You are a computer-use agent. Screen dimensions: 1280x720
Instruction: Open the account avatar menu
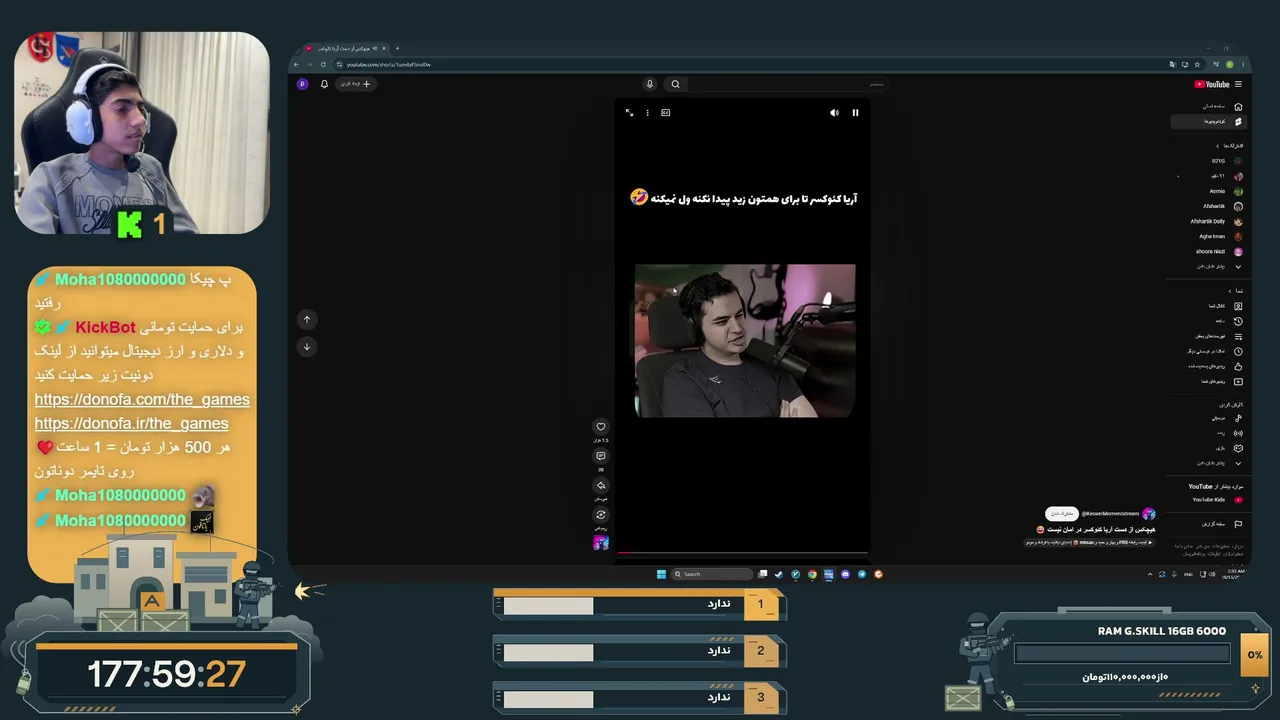pyautogui.click(x=302, y=84)
